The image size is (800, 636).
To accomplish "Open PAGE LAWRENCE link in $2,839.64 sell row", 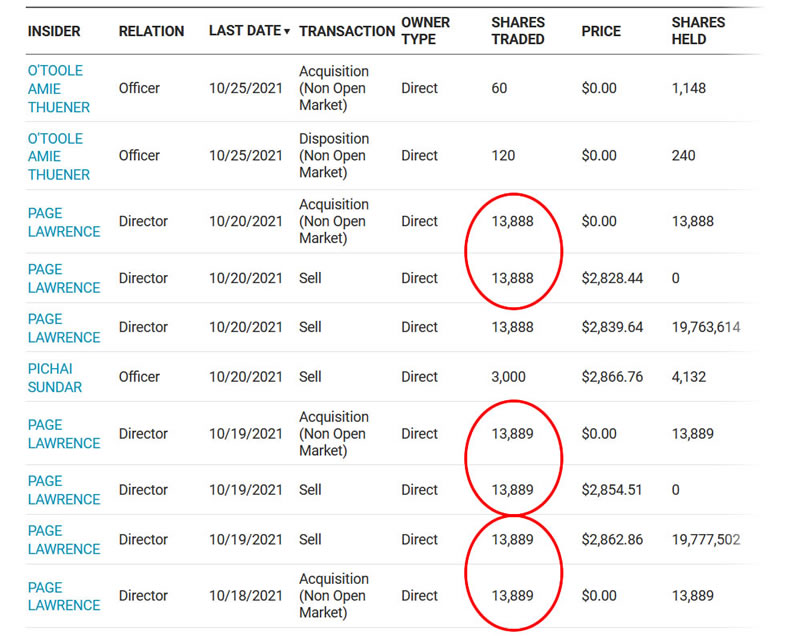I will tap(63, 328).
